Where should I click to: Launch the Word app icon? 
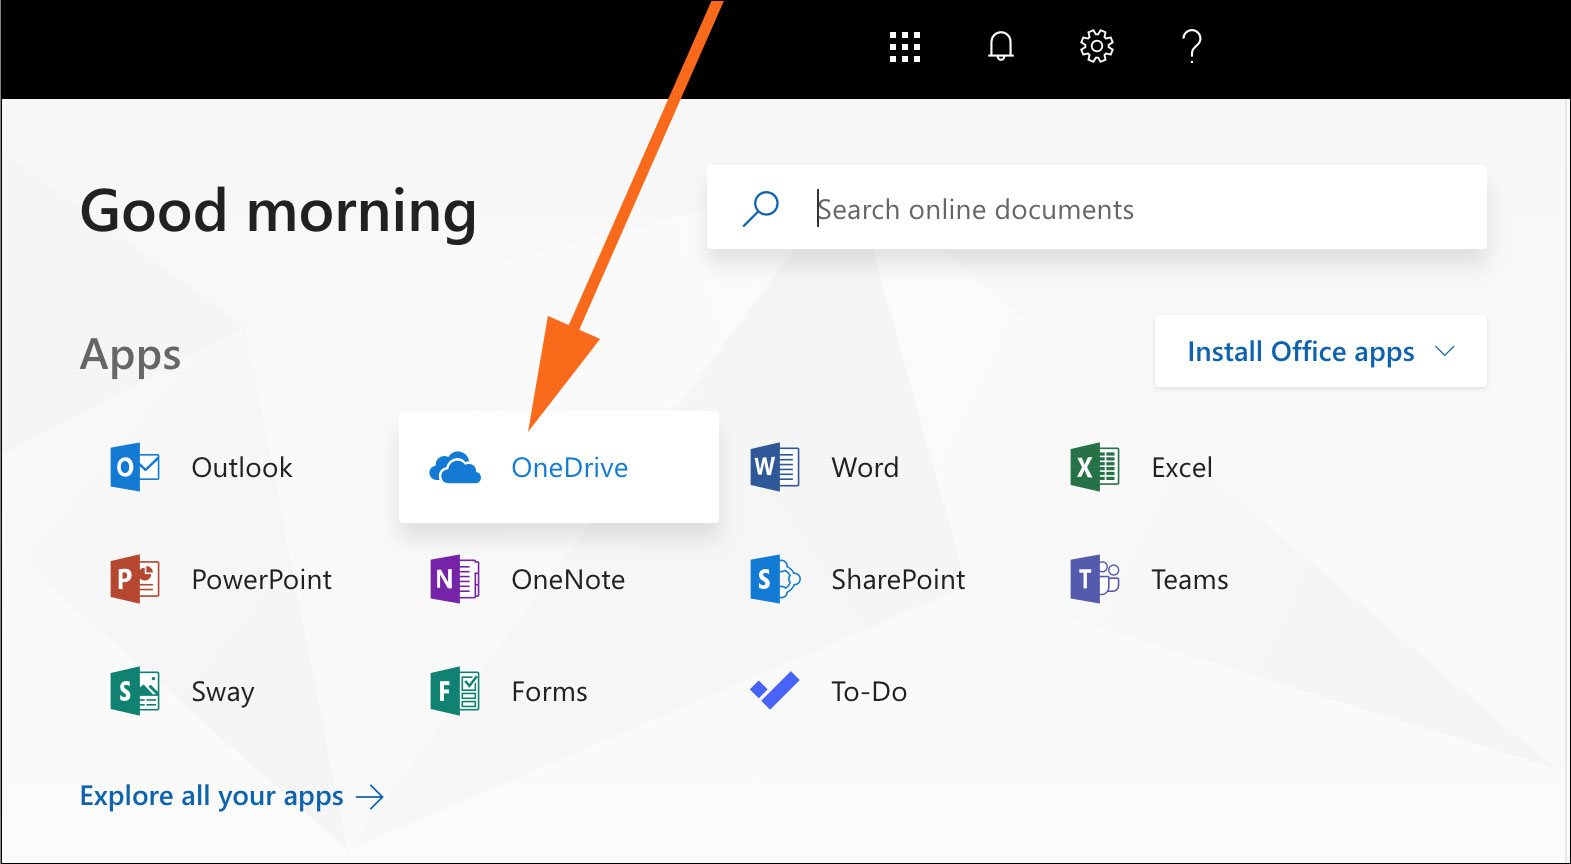coord(775,467)
